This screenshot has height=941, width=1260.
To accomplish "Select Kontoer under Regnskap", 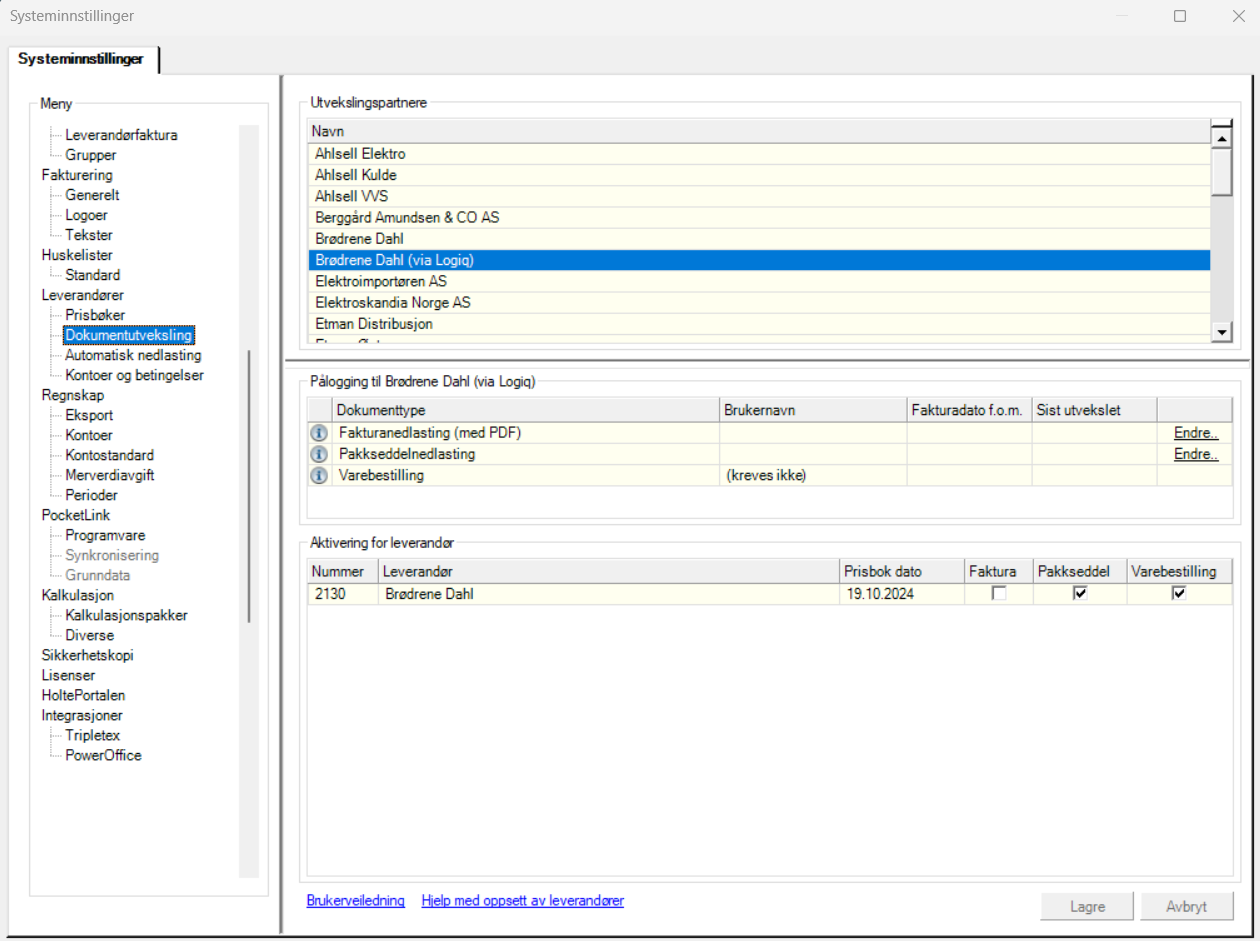I will 89,435.
